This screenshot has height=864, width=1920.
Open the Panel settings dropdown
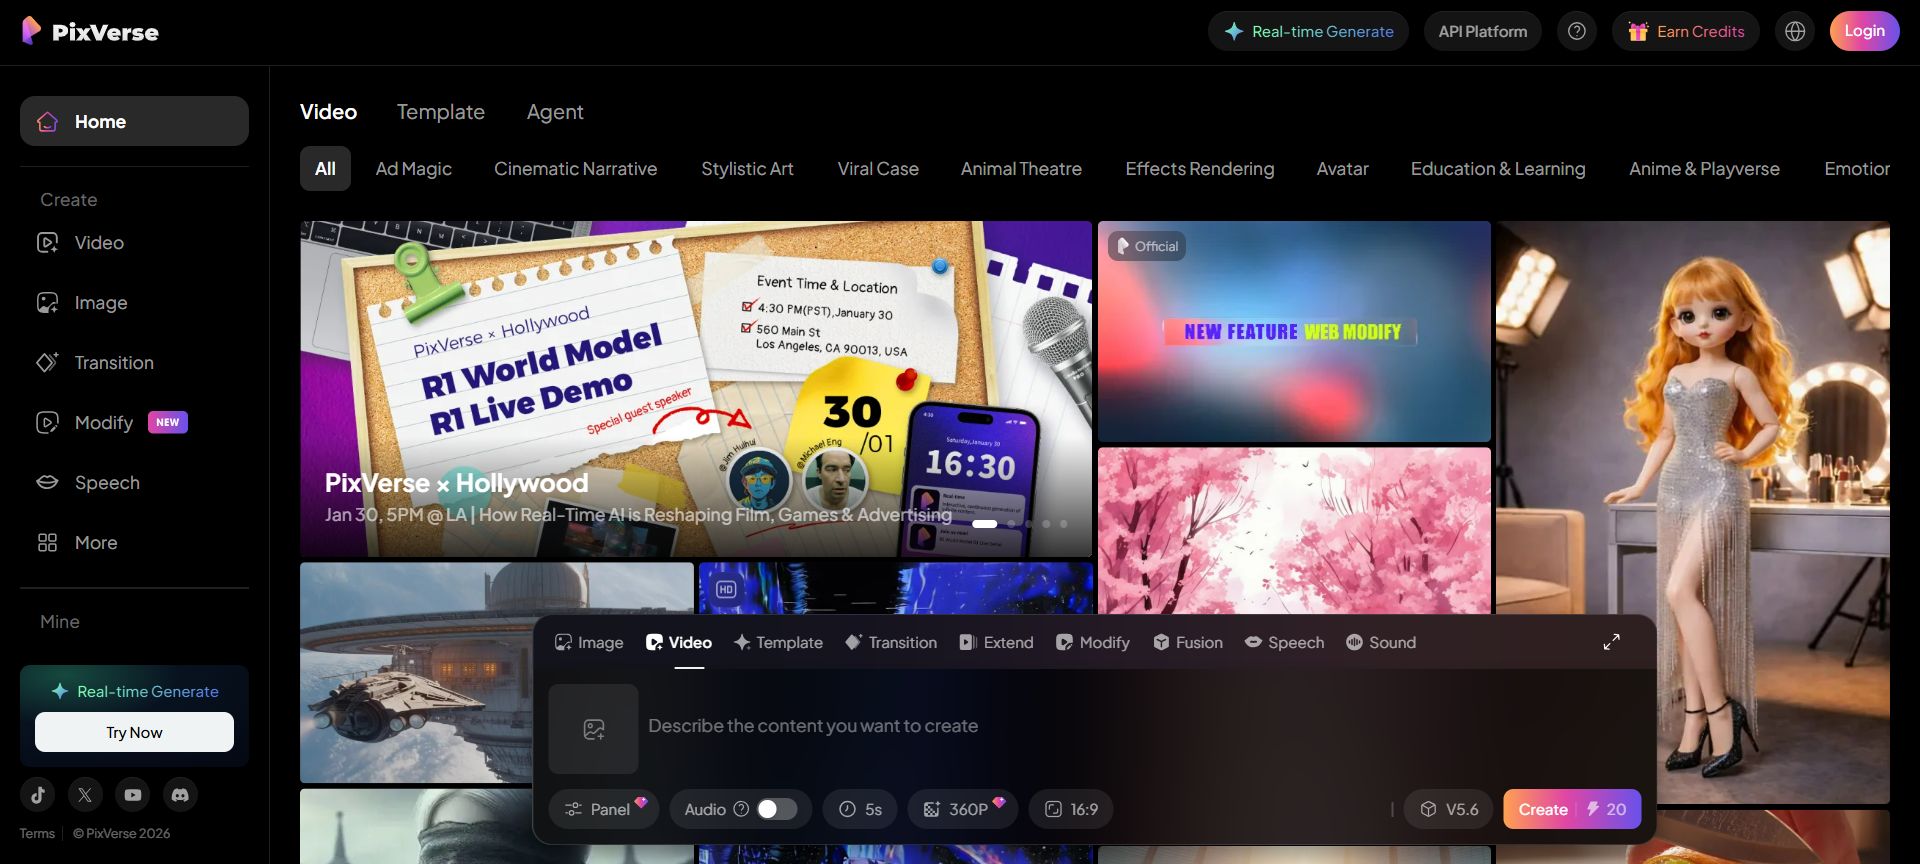604,809
